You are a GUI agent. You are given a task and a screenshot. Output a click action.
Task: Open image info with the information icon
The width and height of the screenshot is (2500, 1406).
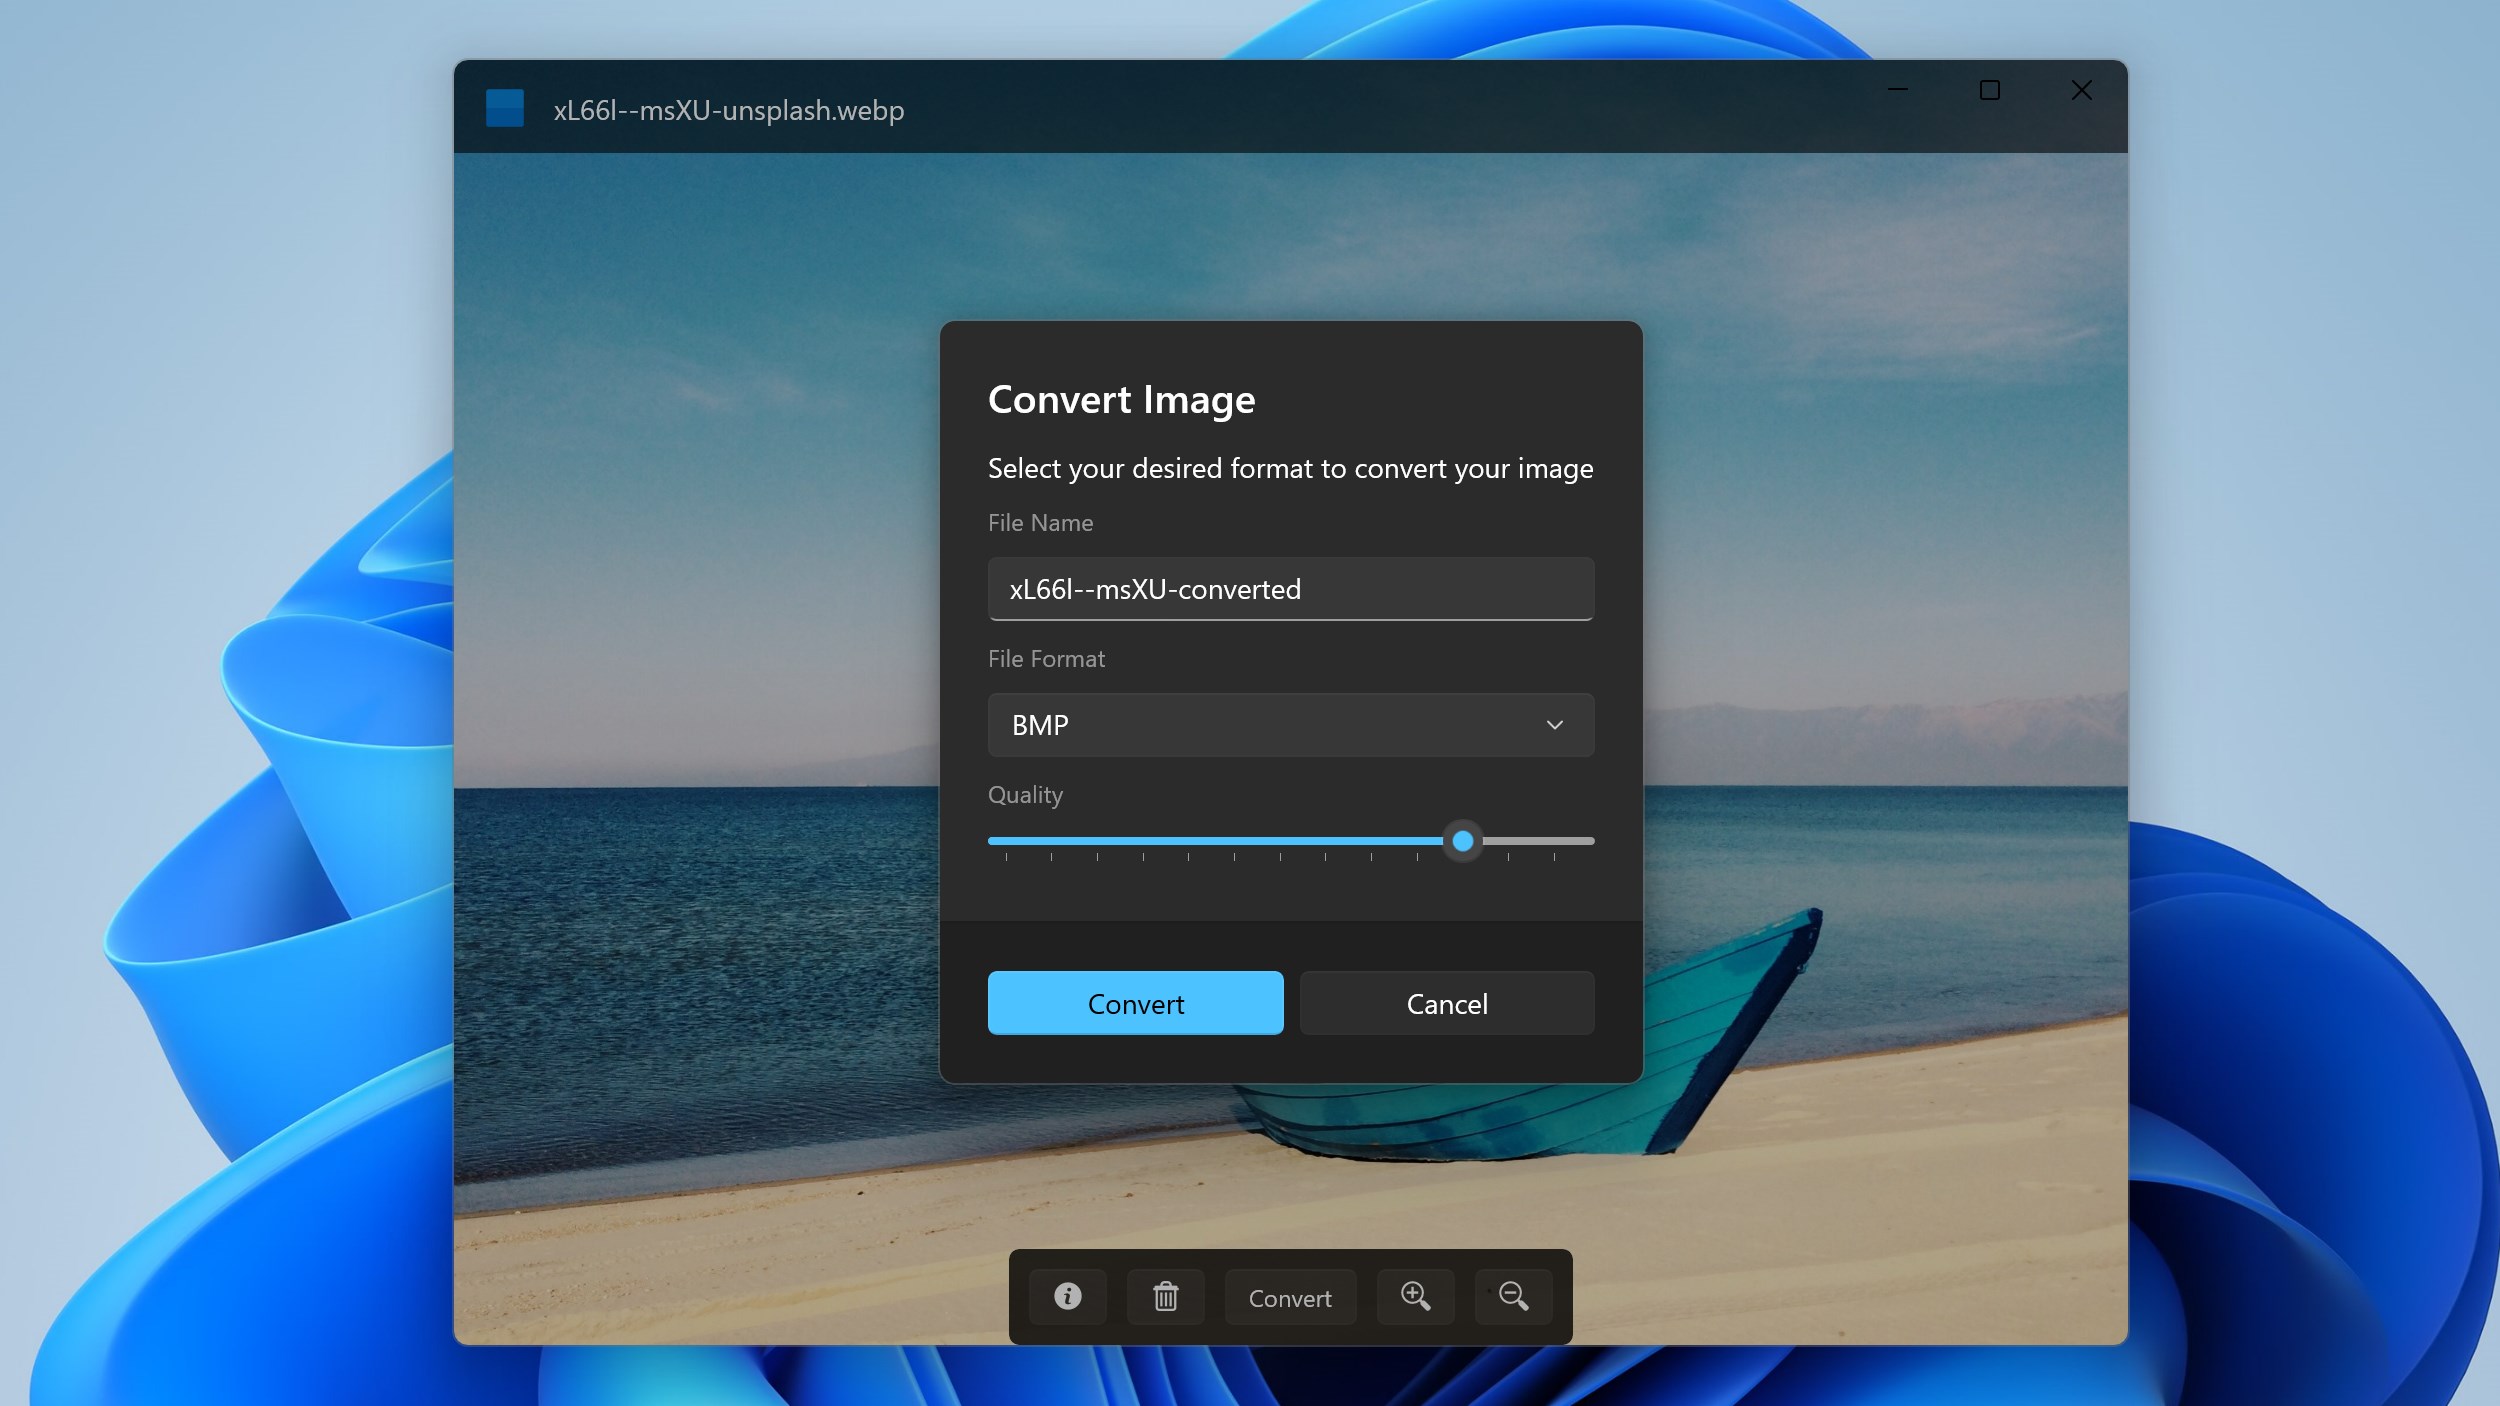pyautogui.click(x=1067, y=1297)
